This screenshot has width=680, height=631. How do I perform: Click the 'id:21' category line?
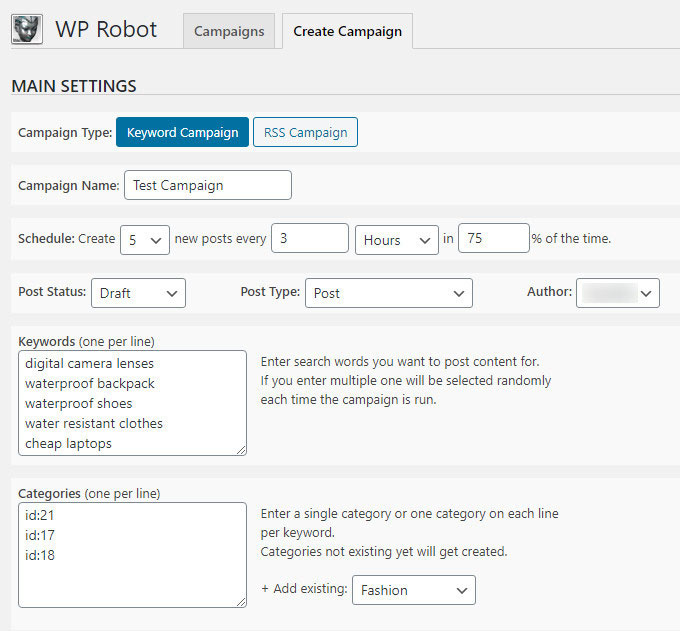40,515
